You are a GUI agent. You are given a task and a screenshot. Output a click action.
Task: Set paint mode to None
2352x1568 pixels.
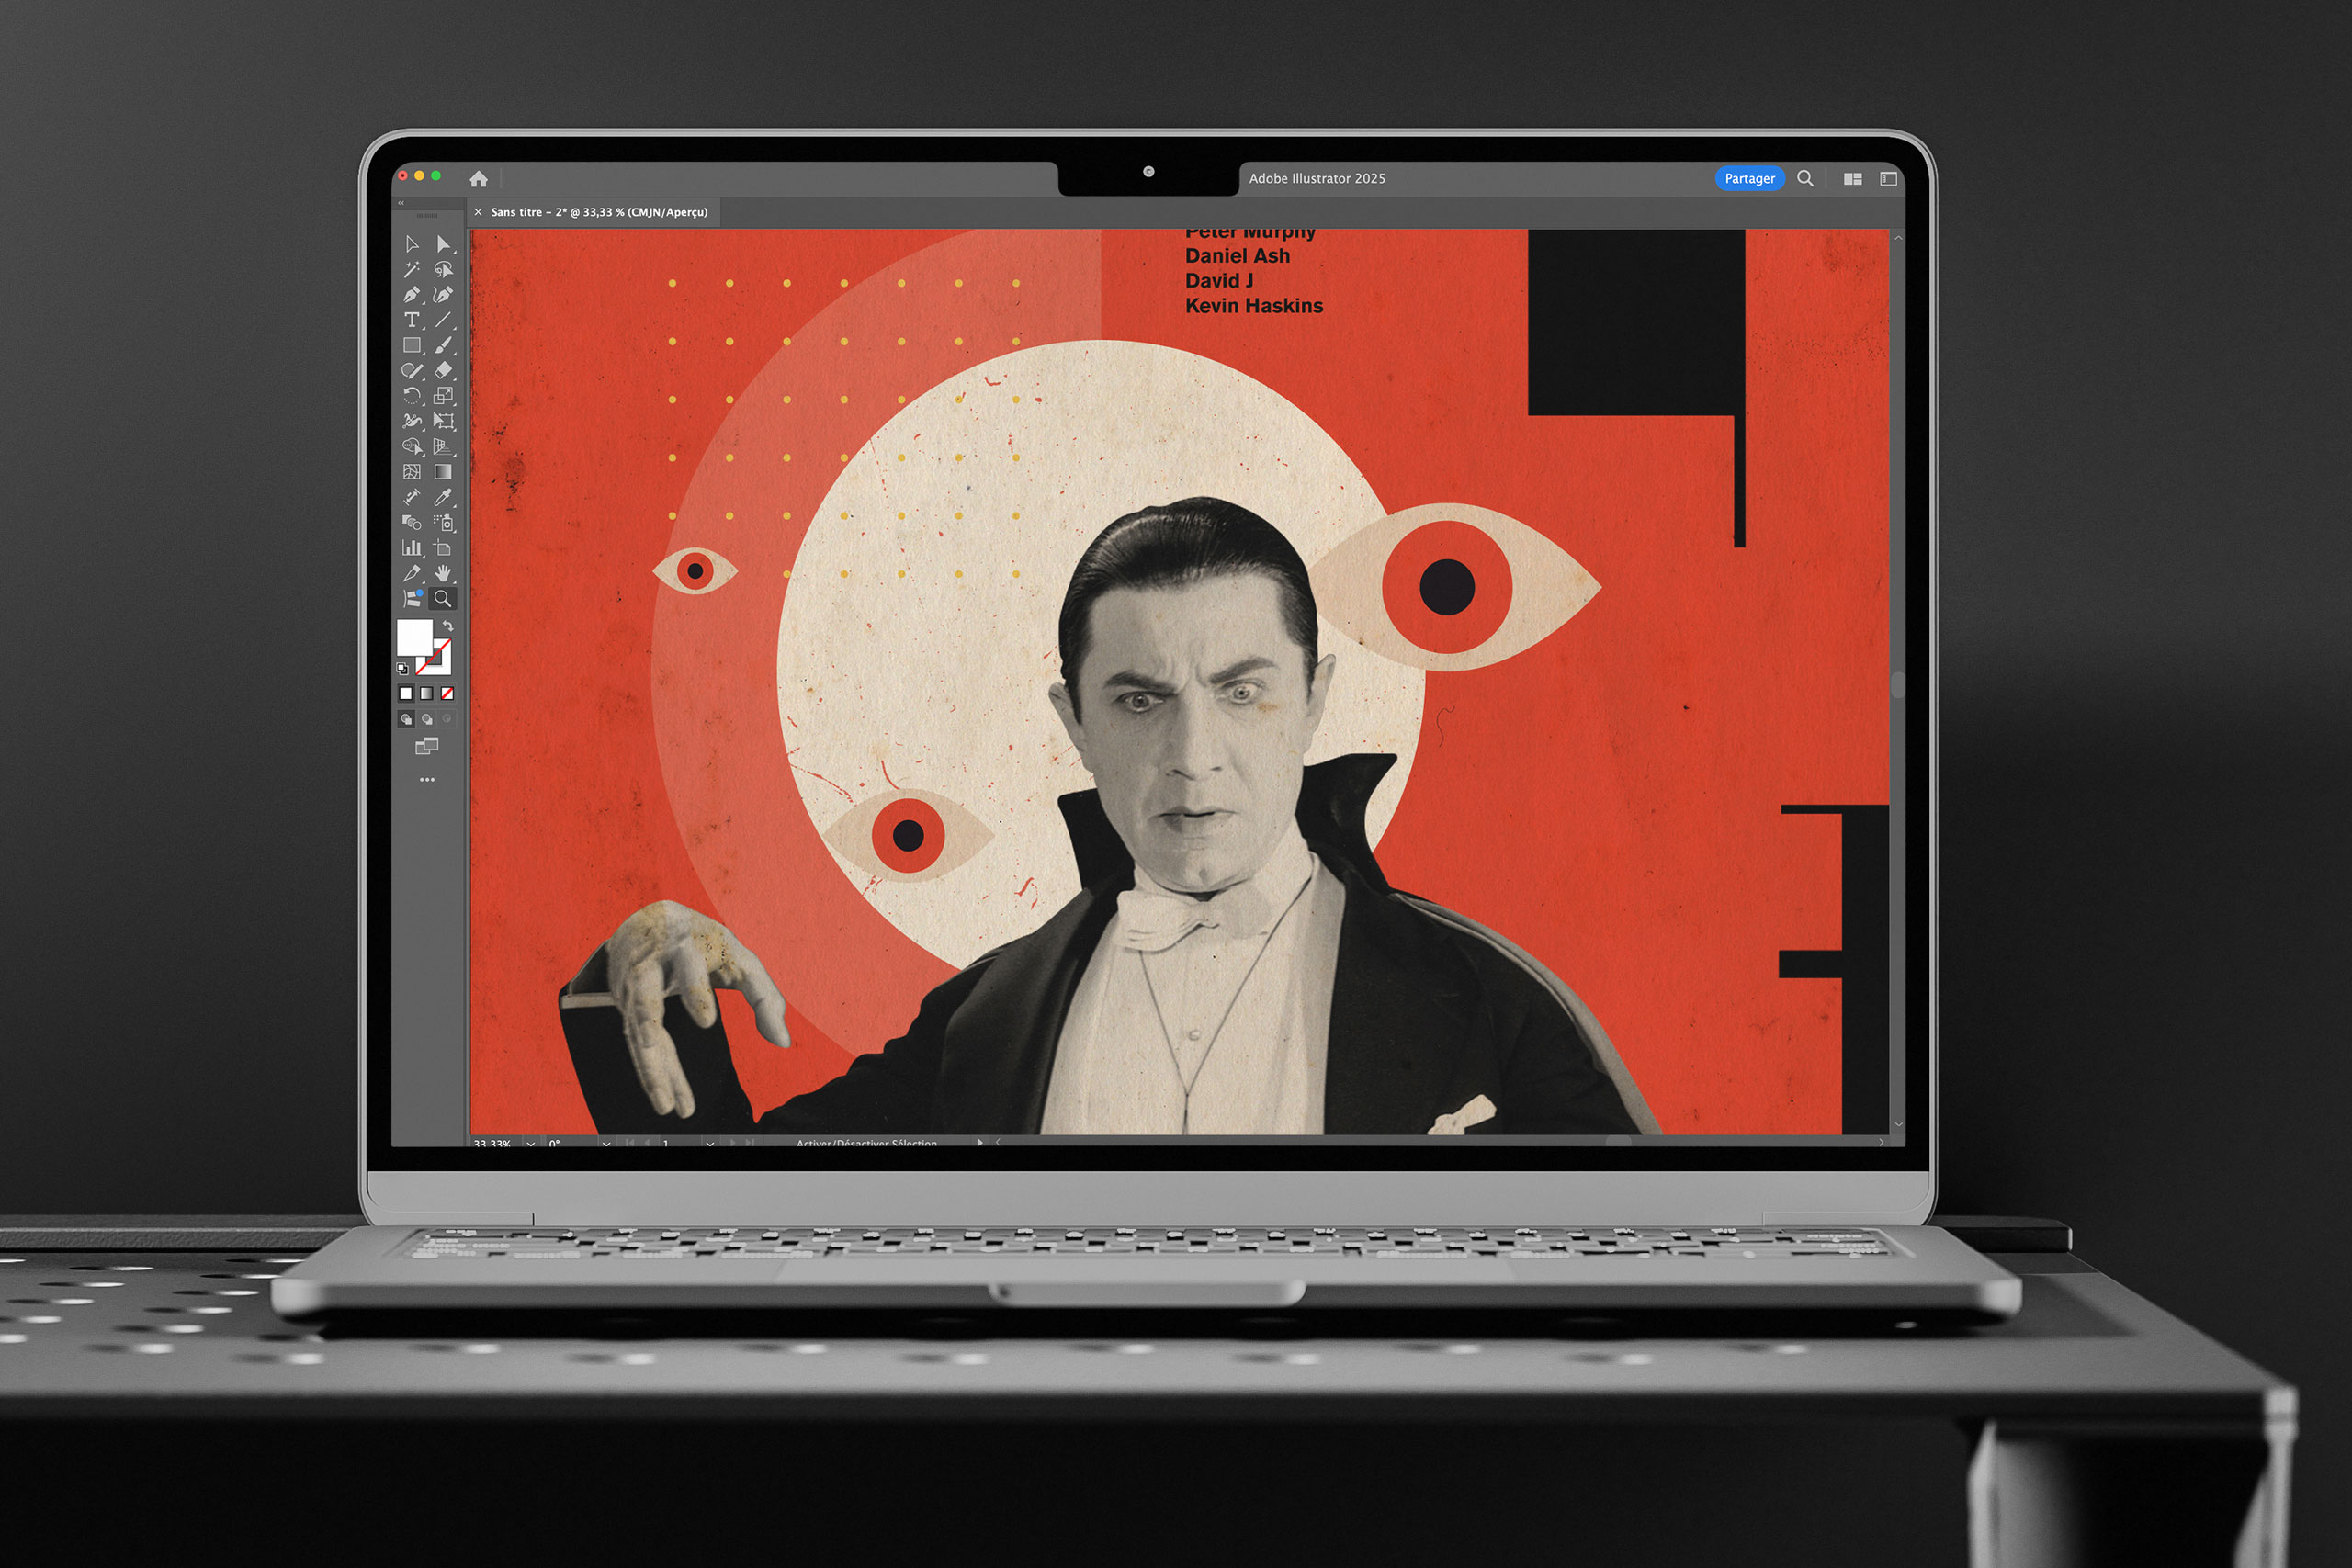coord(447,693)
